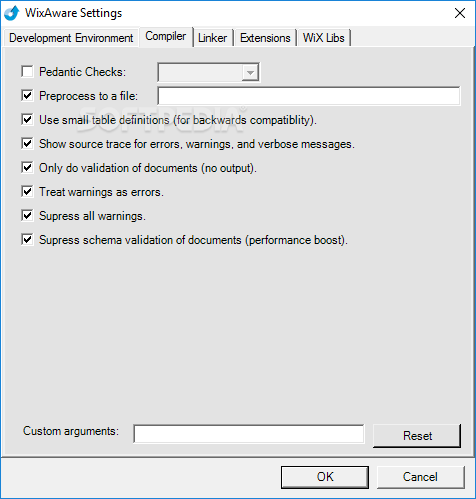Click the WixAware Settings title text
The width and height of the screenshot is (476, 499).
click(74, 13)
